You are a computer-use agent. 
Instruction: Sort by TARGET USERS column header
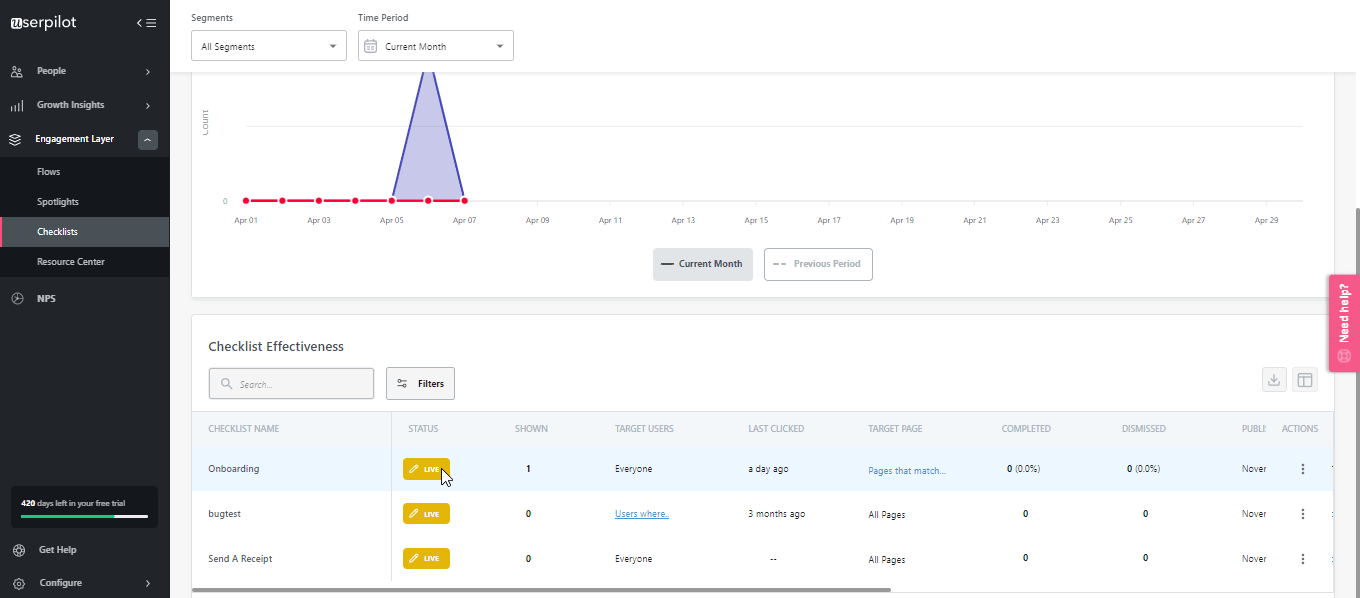644,429
